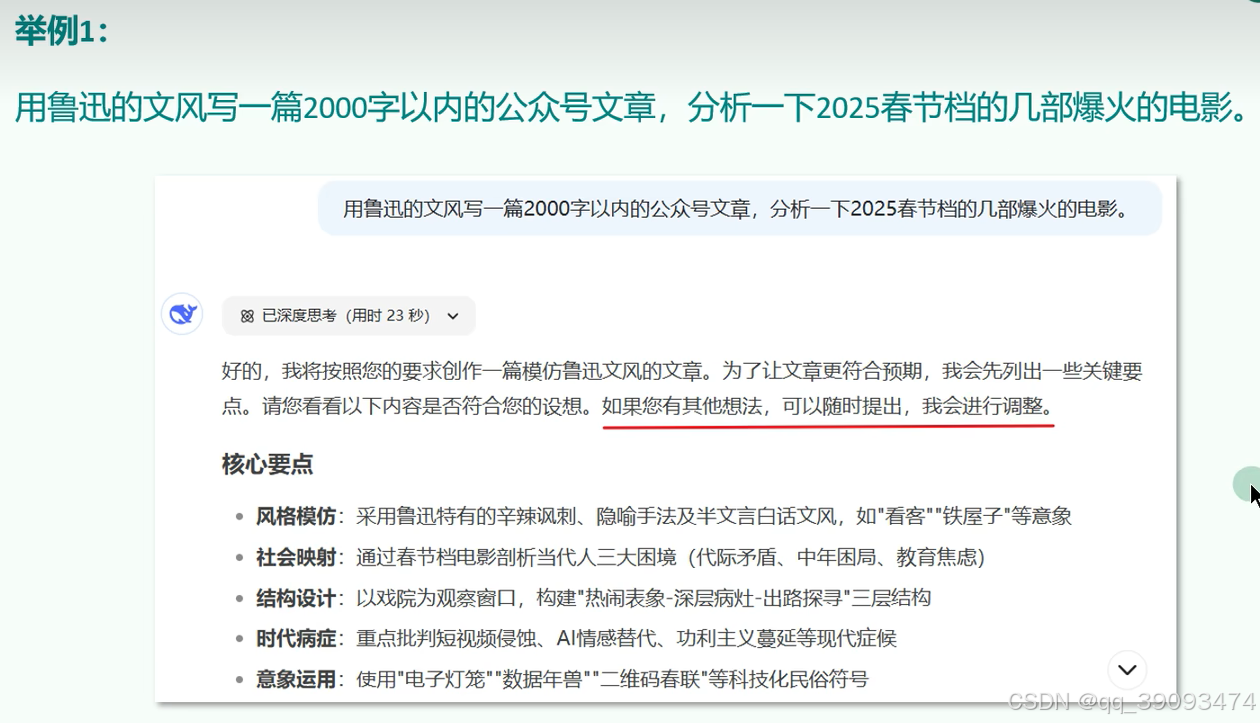Click the atom icon beside 已深度思考
Image resolution: width=1260 pixels, height=723 pixels.
[x=247, y=316]
